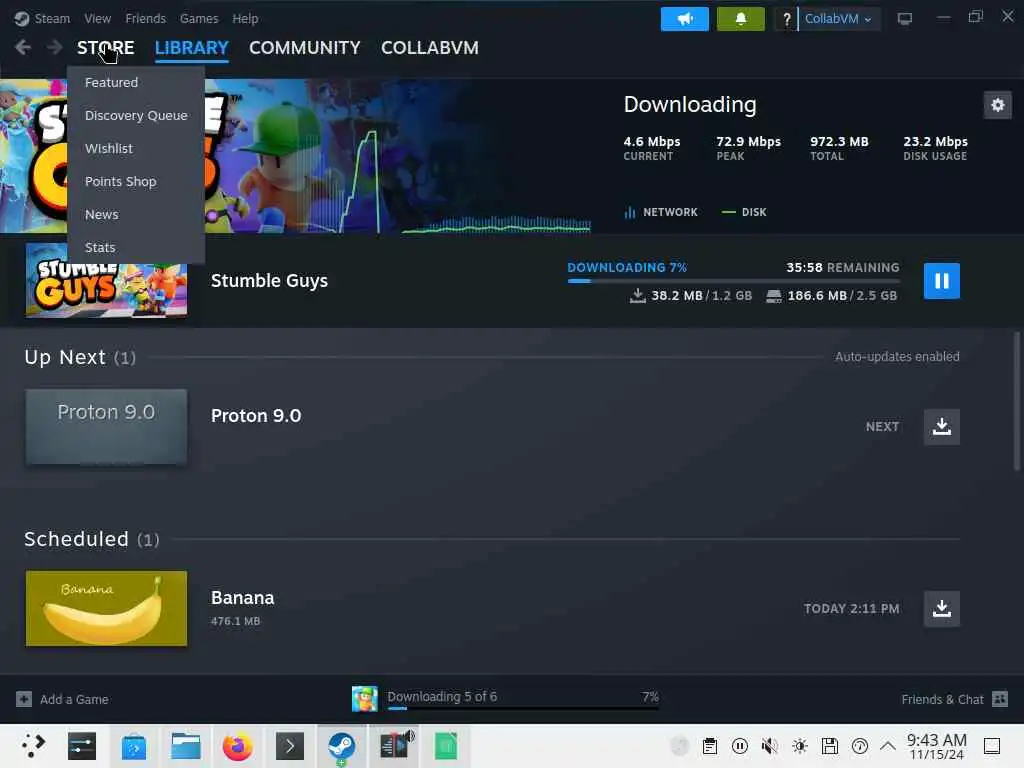Open the Help menu

245,18
